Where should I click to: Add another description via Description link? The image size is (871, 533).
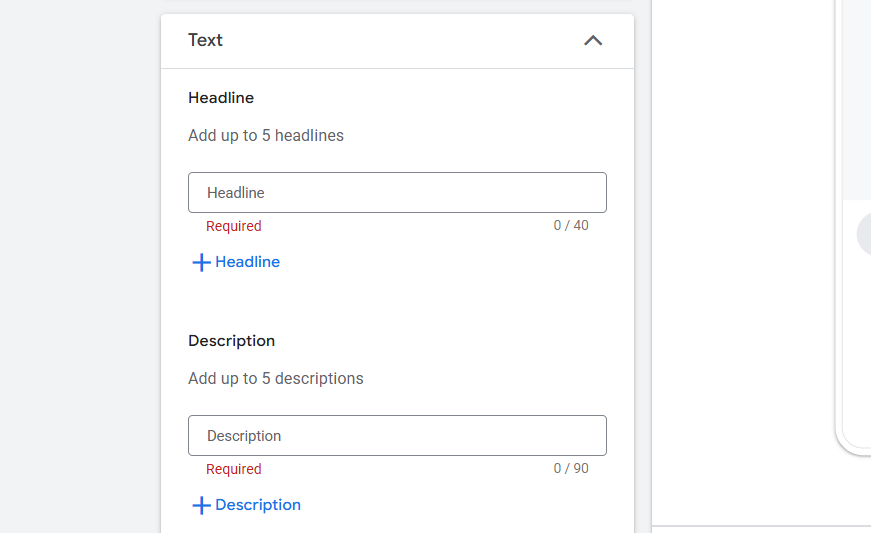(257, 505)
